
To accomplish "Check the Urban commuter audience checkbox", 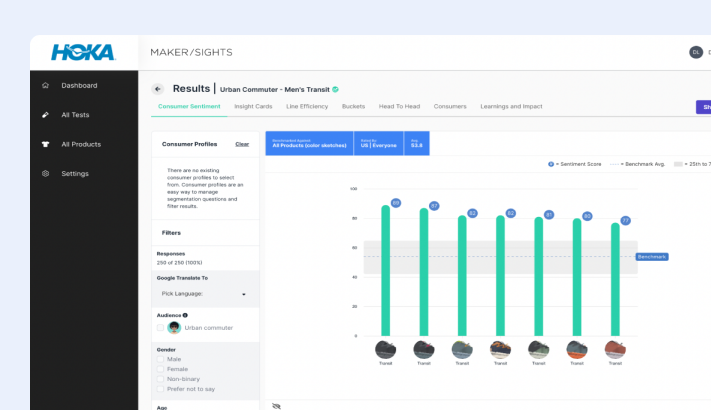I will pos(160,327).
